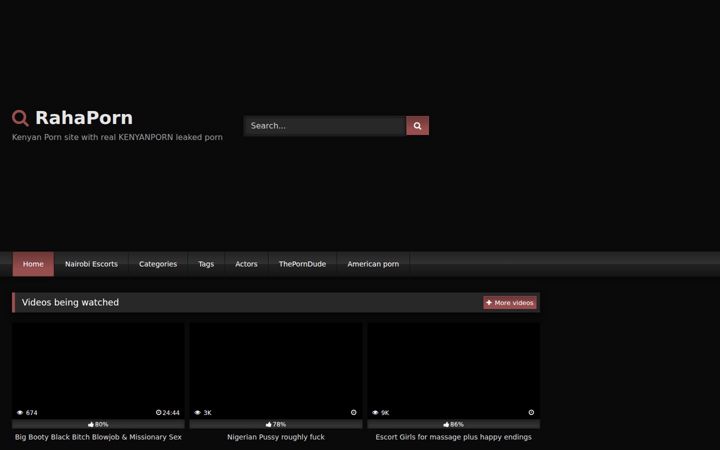Click the eye icon showing 674 views
Viewport: 720px width, 450px height.
click(x=20, y=413)
